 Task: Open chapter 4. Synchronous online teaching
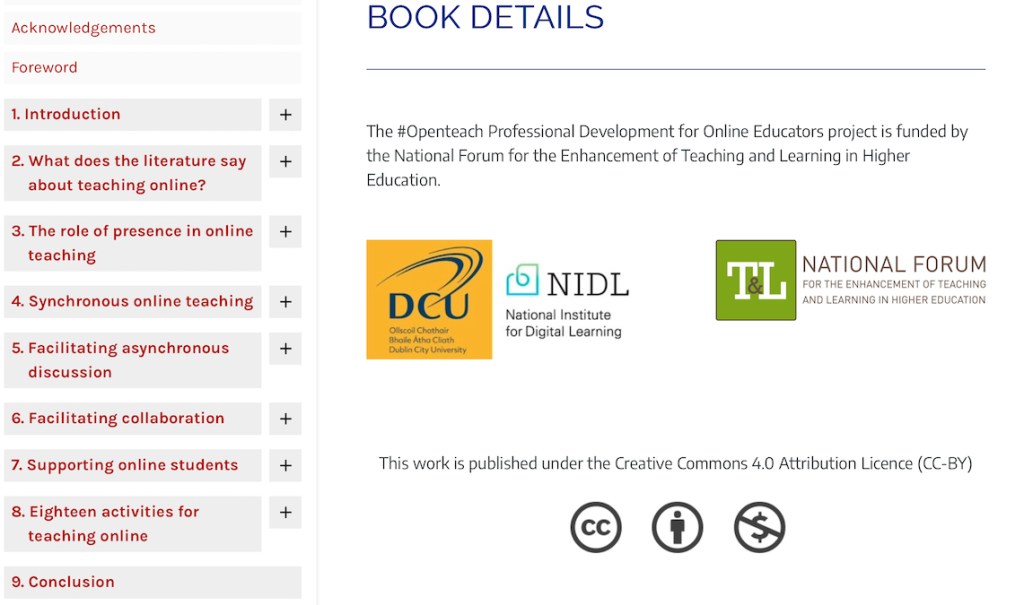132,302
